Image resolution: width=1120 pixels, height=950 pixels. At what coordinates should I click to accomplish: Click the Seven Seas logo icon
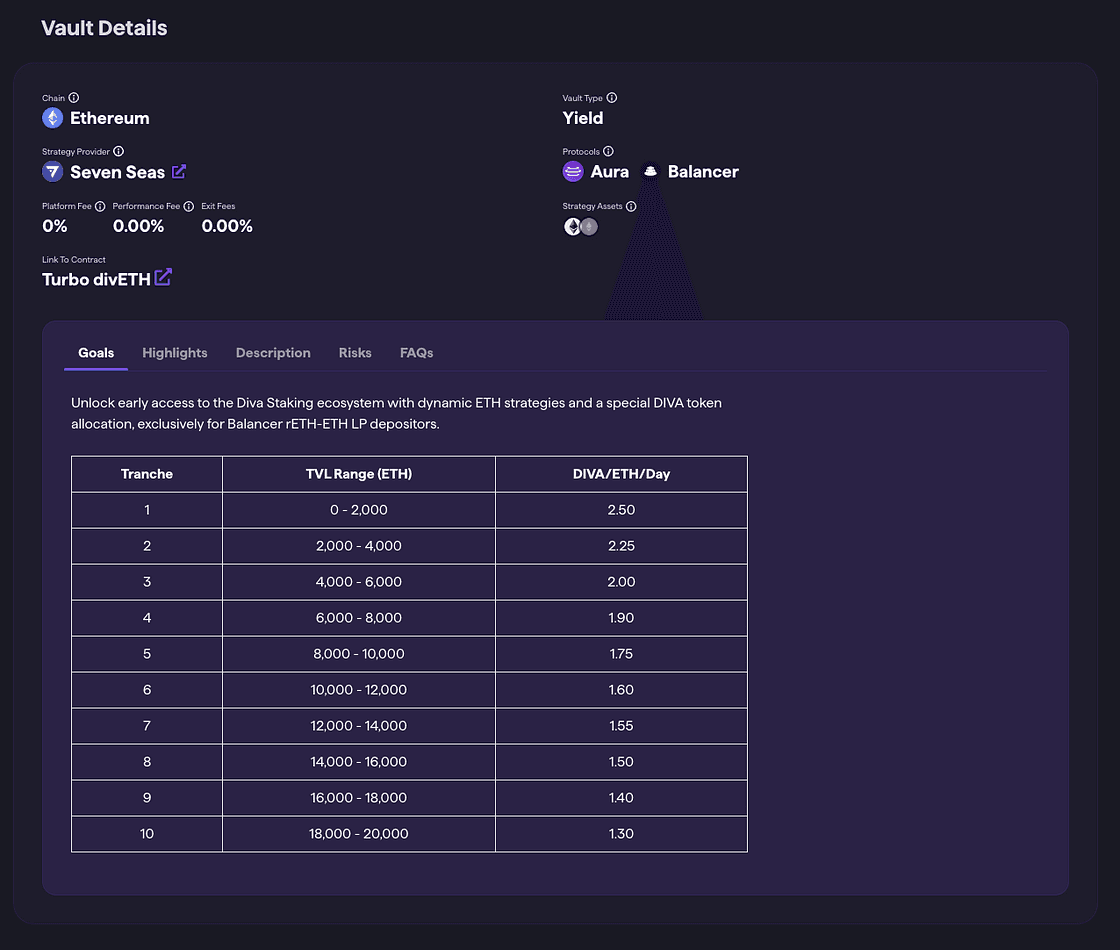tap(52, 171)
